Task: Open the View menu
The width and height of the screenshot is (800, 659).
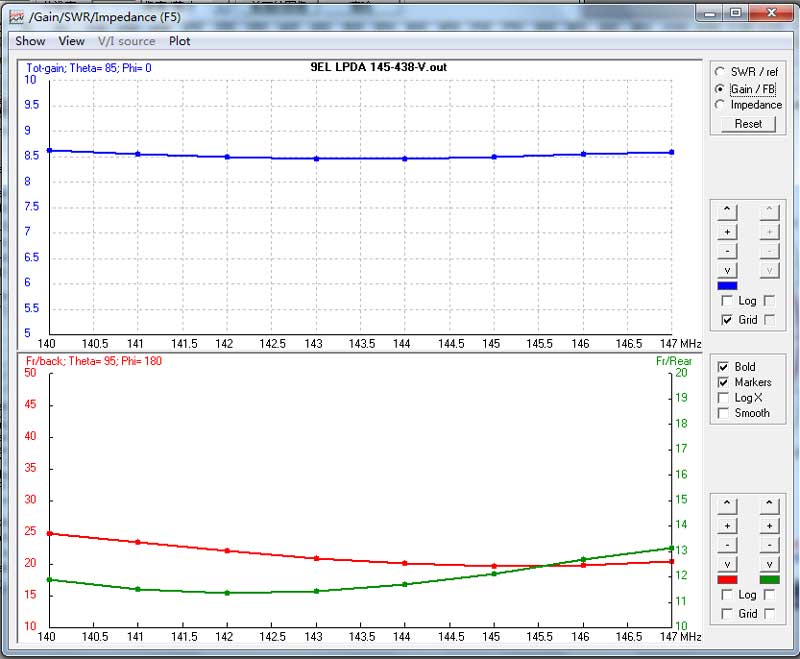Action: click(x=71, y=41)
